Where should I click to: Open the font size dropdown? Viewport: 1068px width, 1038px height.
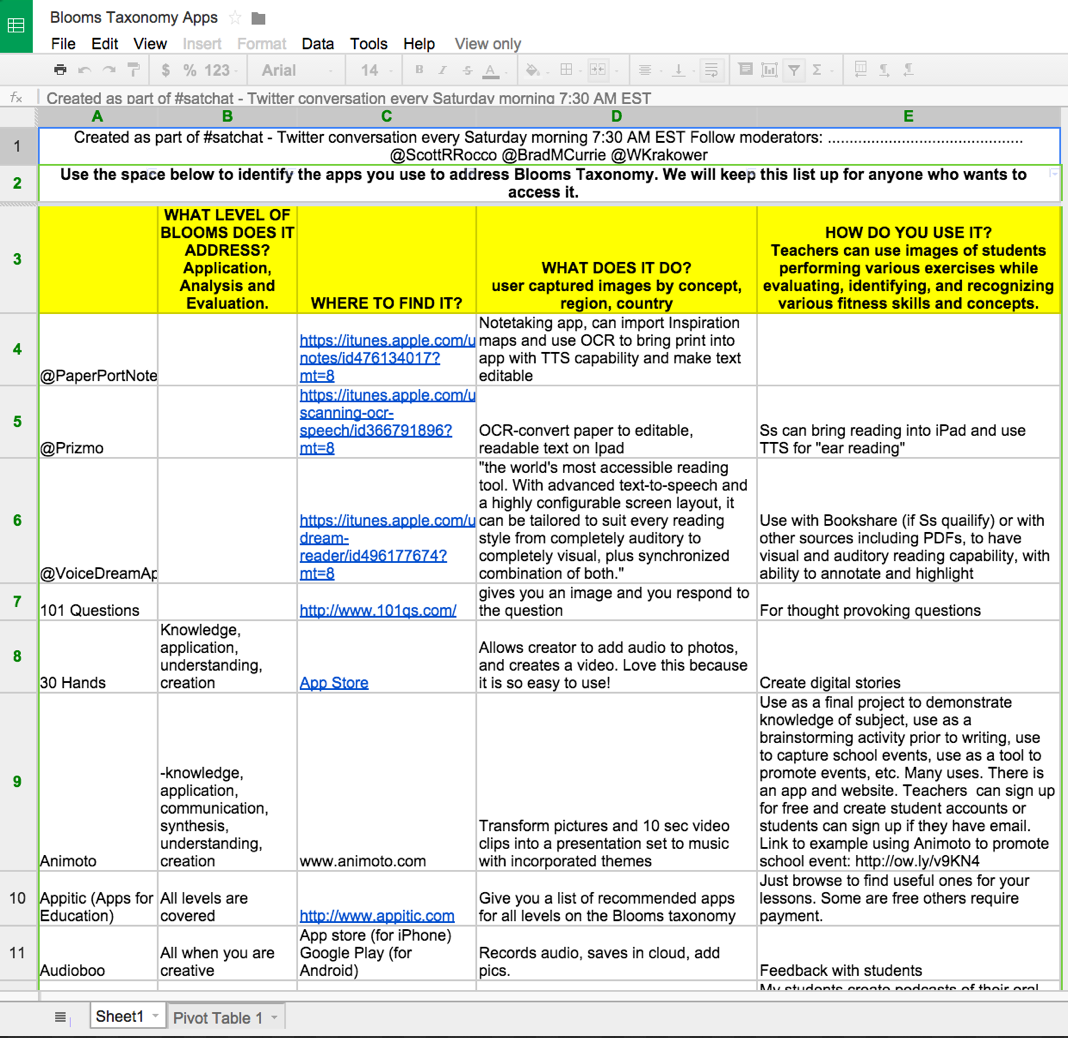coord(372,69)
